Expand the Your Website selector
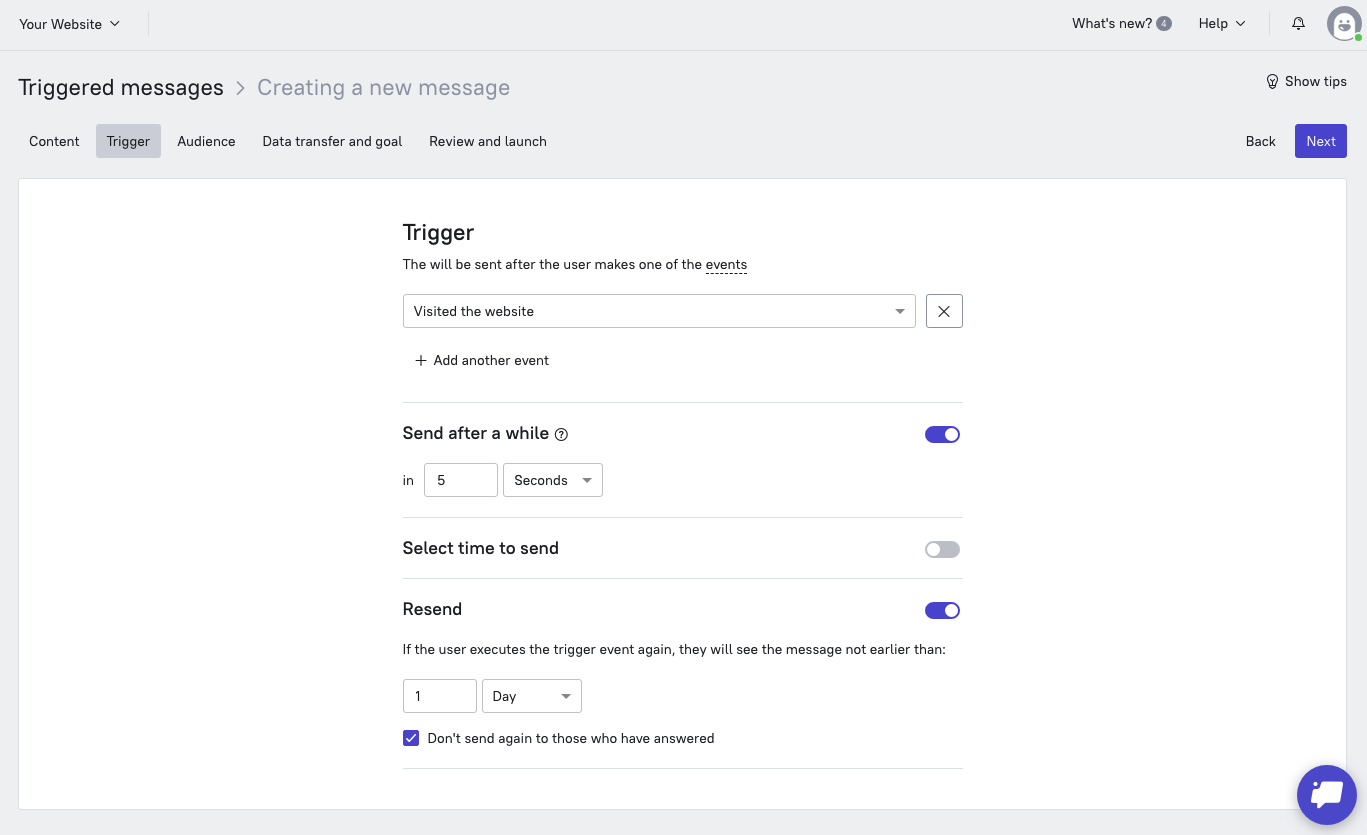This screenshot has height=835, width=1367. coord(69,24)
